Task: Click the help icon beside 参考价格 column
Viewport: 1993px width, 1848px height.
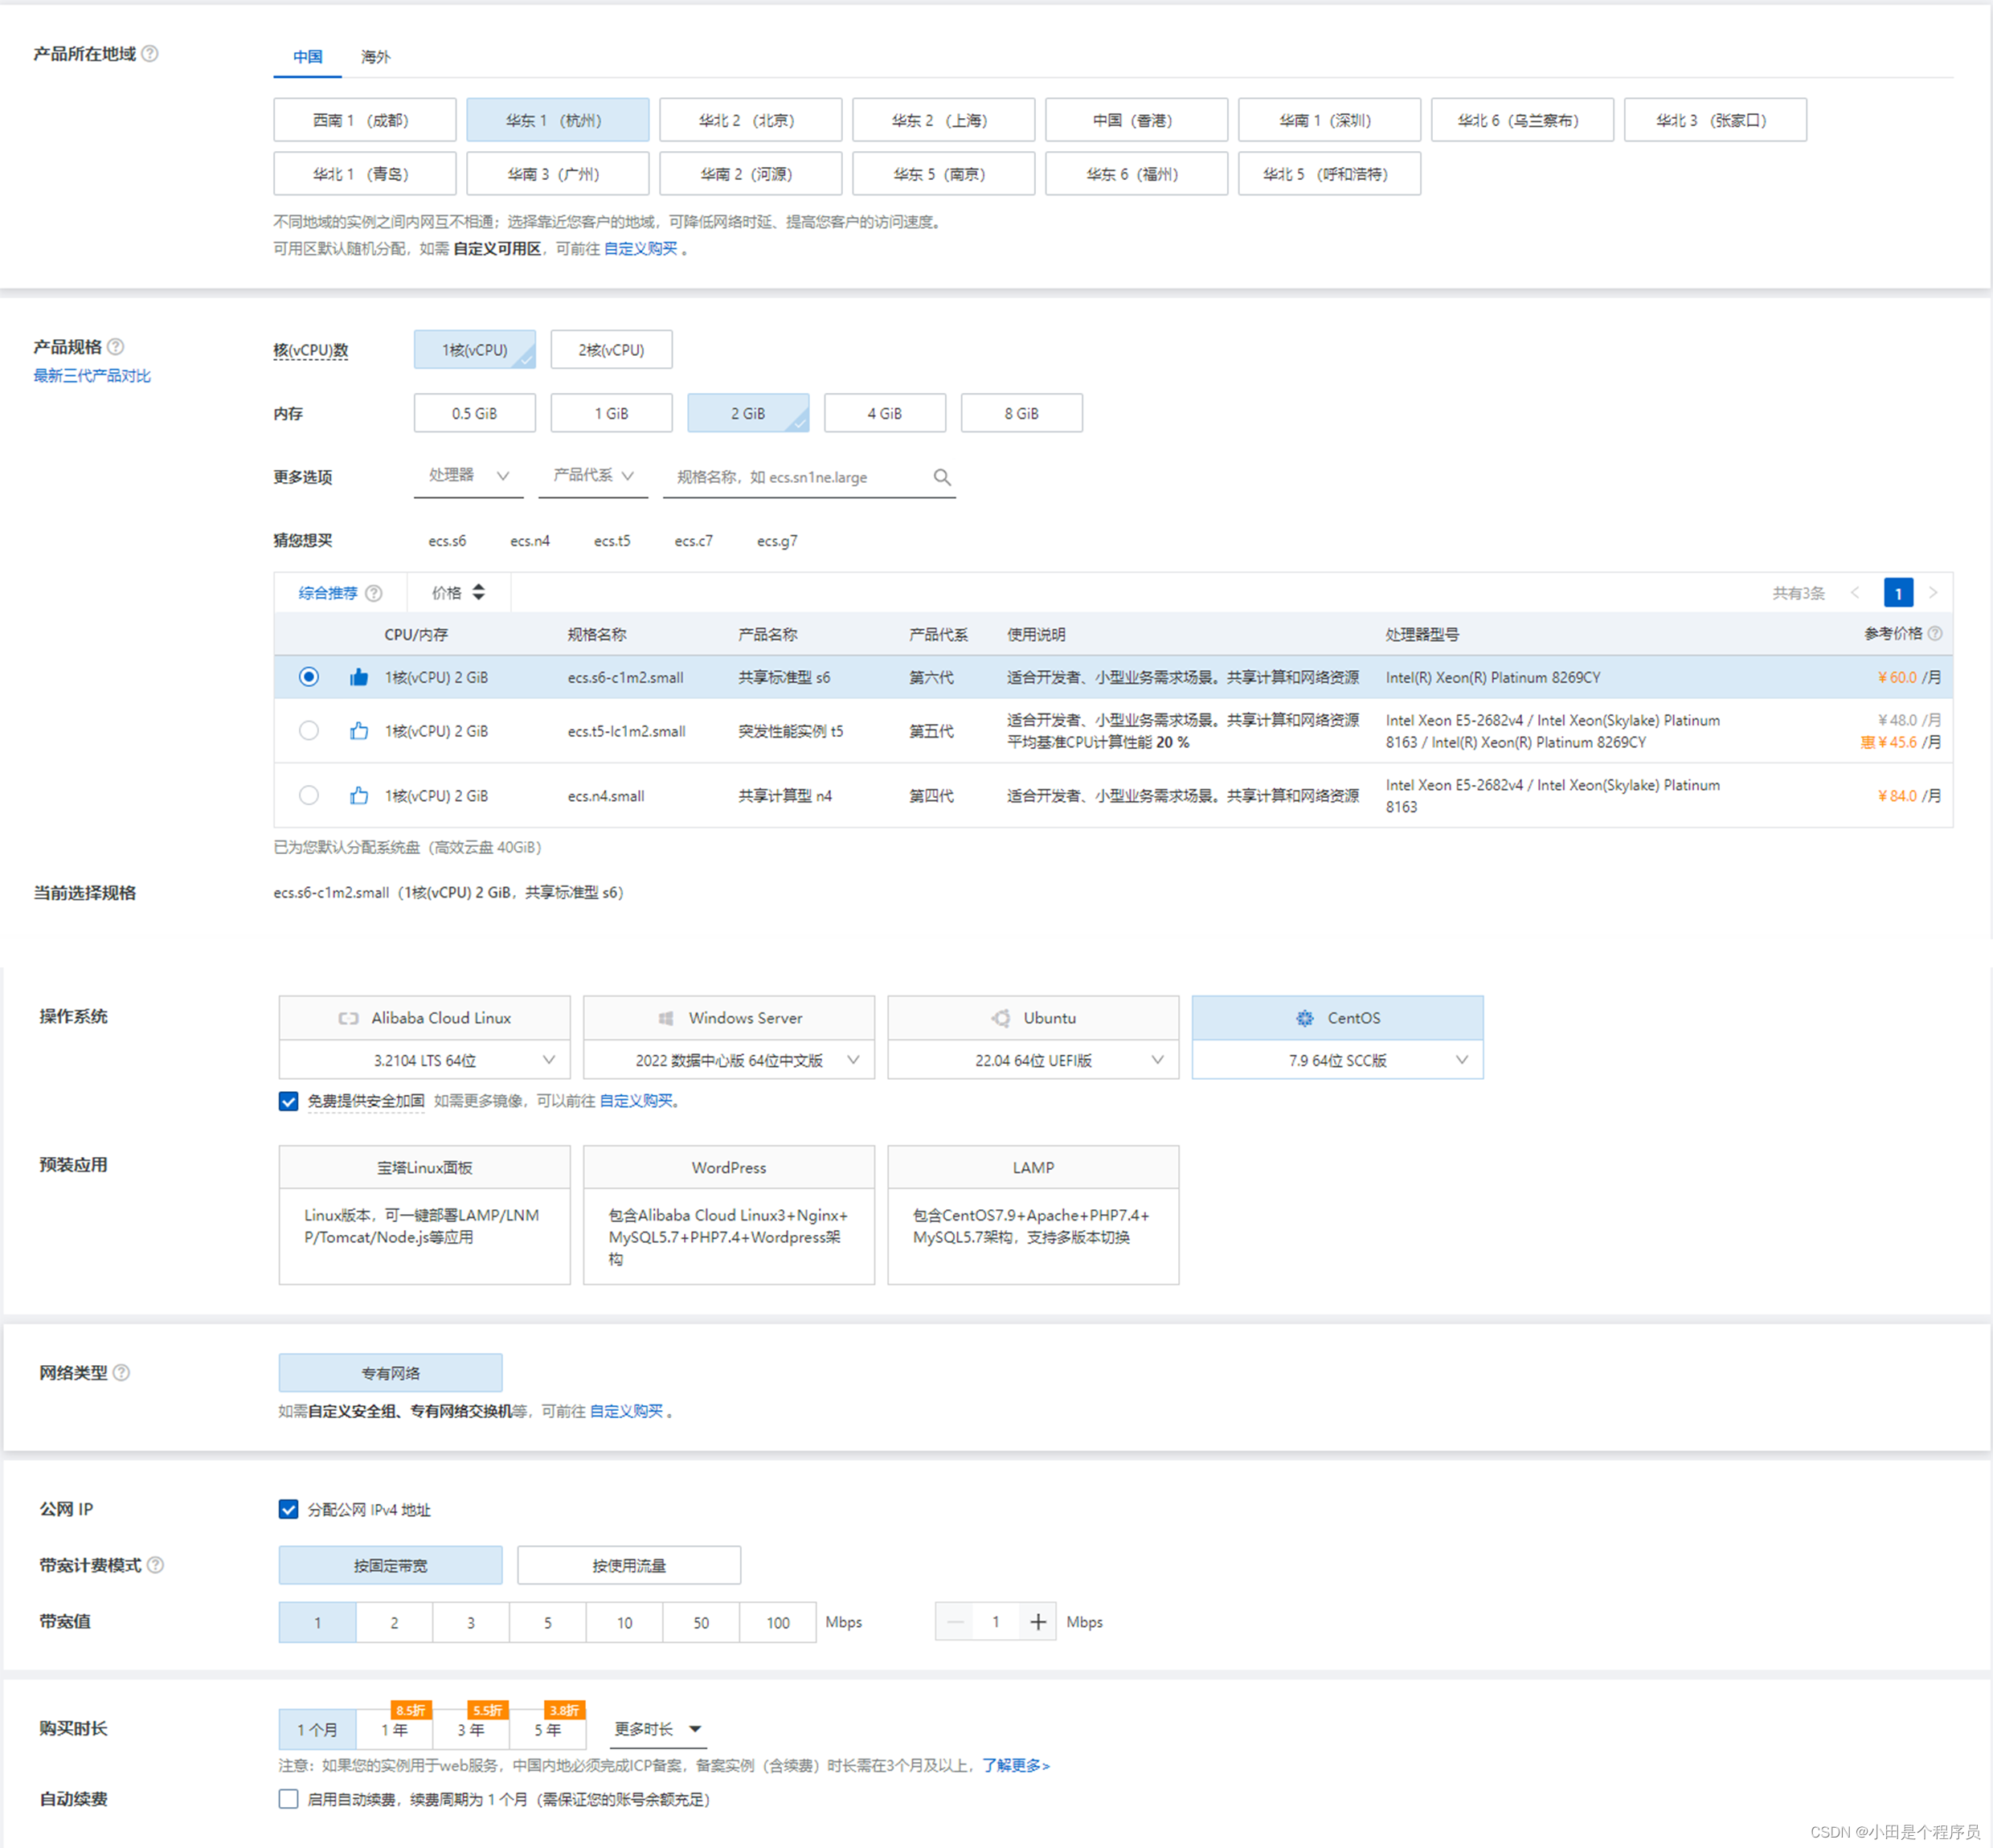Action: pyautogui.click(x=1935, y=634)
